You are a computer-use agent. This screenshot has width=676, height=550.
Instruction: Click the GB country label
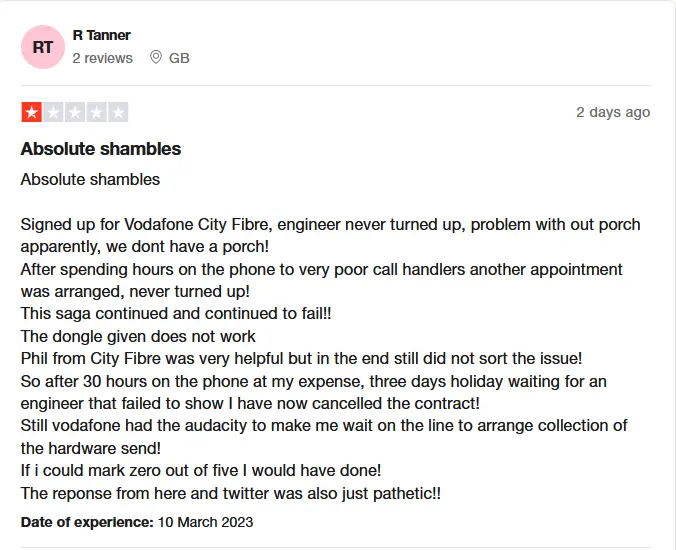click(x=179, y=58)
